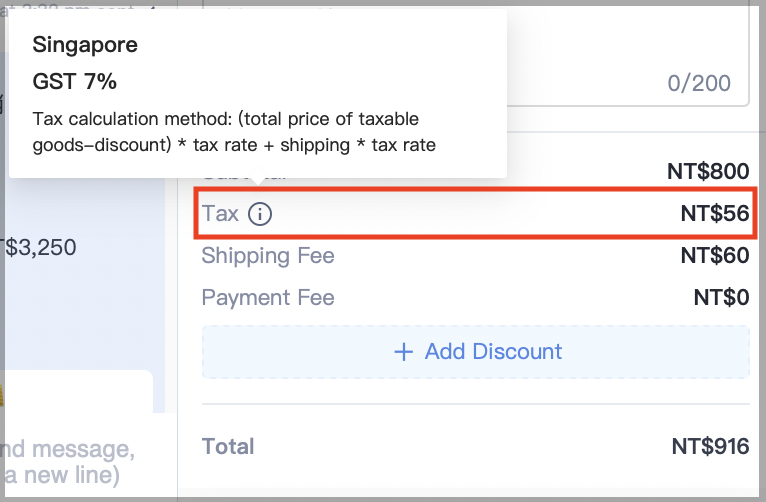The width and height of the screenshot is (766, 502).
Task: Click the NT$60 shipping fee amount
Action: point(715,255)
